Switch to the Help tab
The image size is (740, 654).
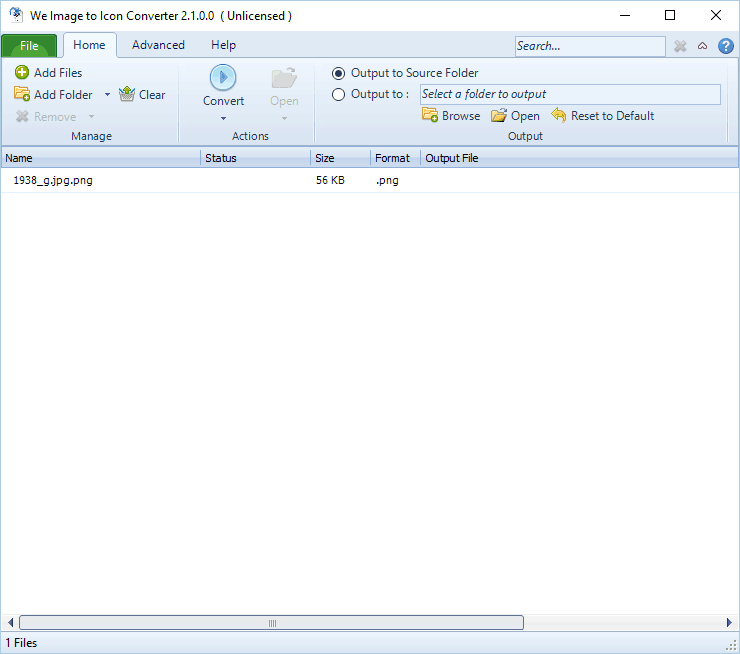point(223,45)
